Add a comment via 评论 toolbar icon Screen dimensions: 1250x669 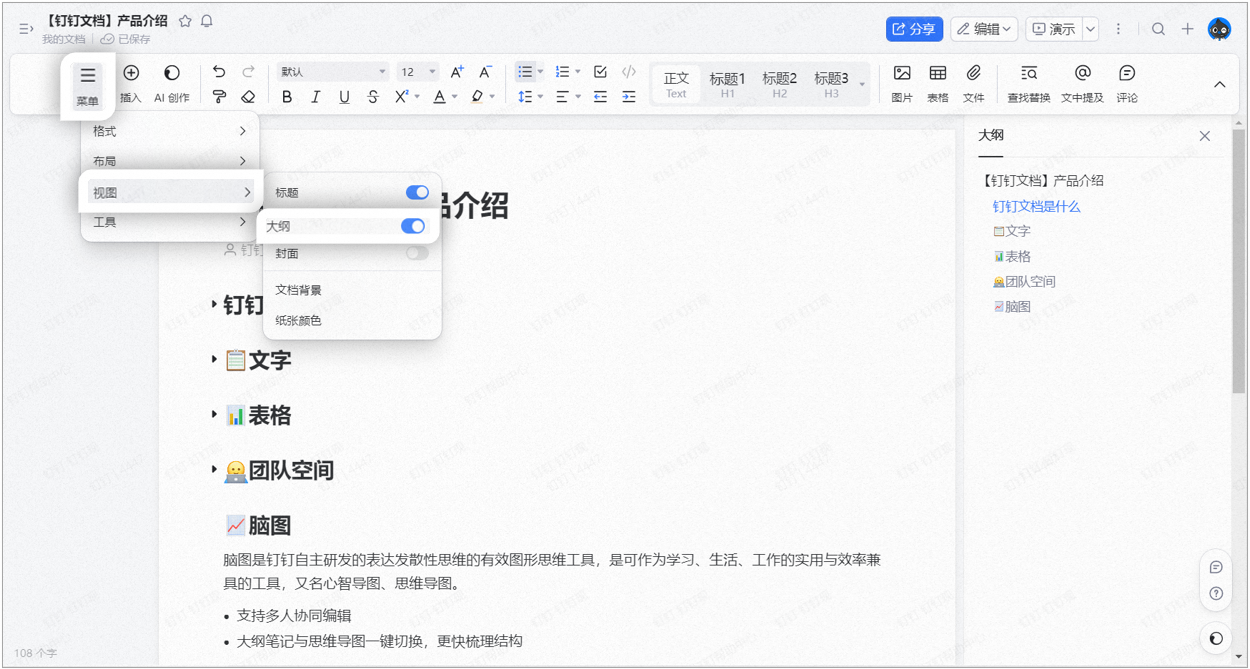pos(1127,84)
